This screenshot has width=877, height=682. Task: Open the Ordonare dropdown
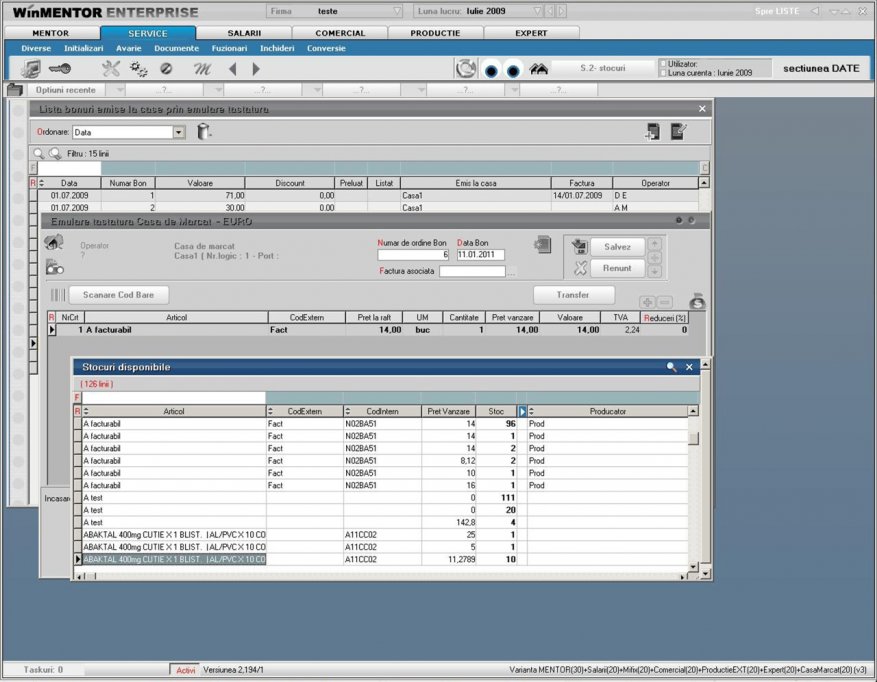pos(179,132)
